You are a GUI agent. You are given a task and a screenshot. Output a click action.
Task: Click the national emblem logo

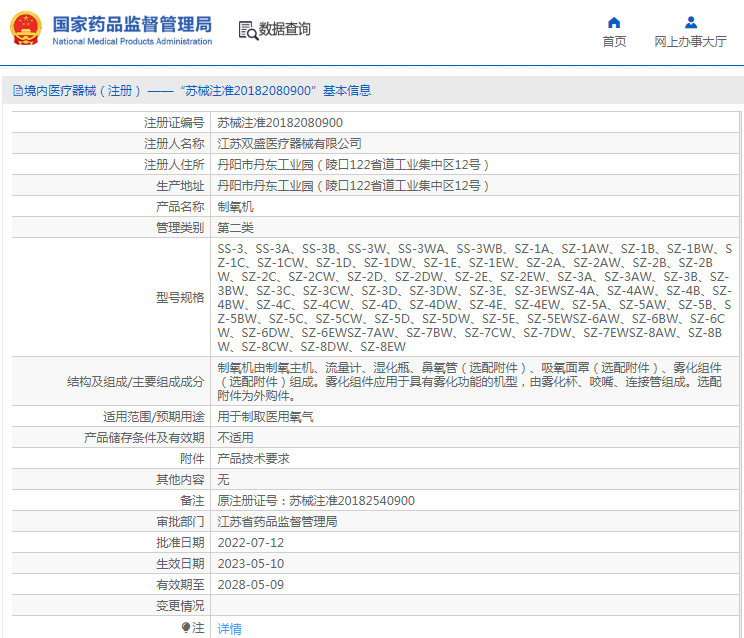click(x=26, y=29)
